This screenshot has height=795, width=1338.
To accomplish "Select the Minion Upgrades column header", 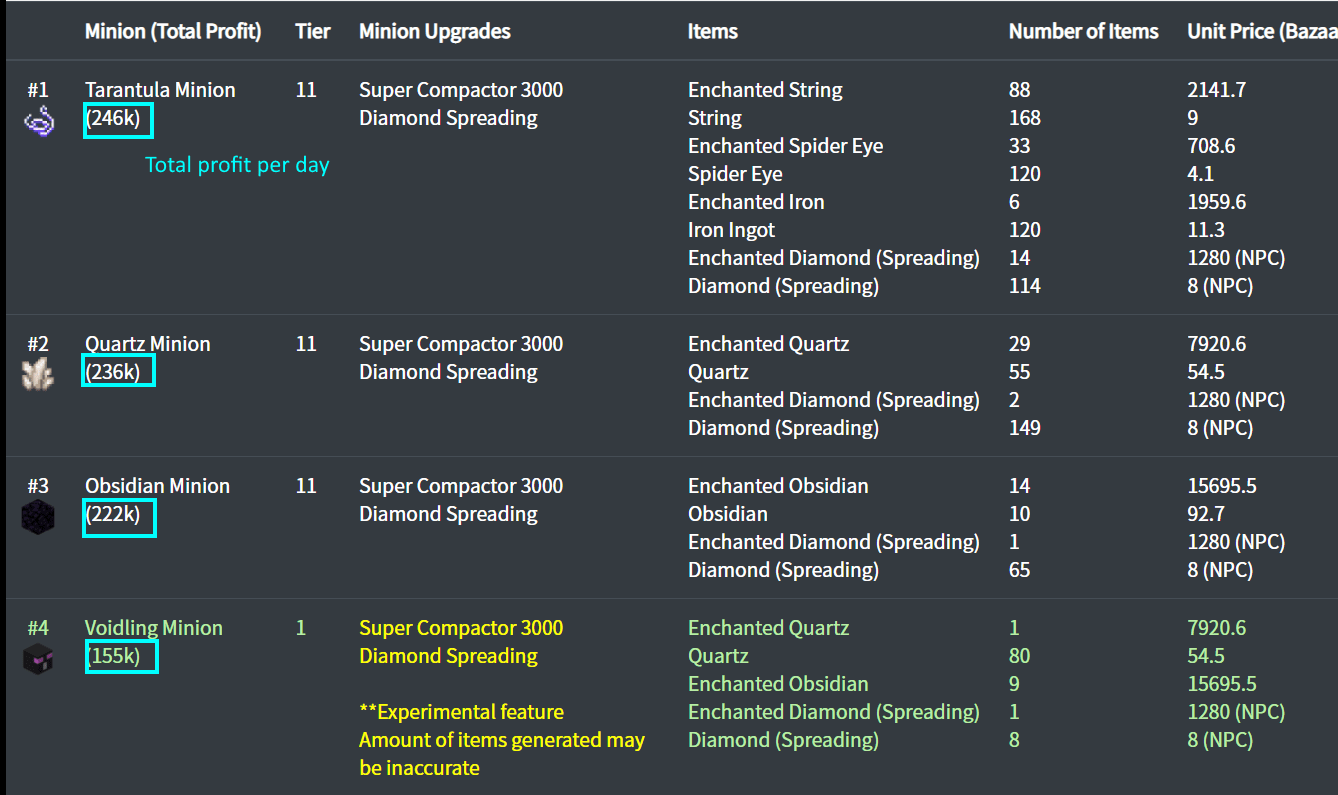I will pos(434,31).
